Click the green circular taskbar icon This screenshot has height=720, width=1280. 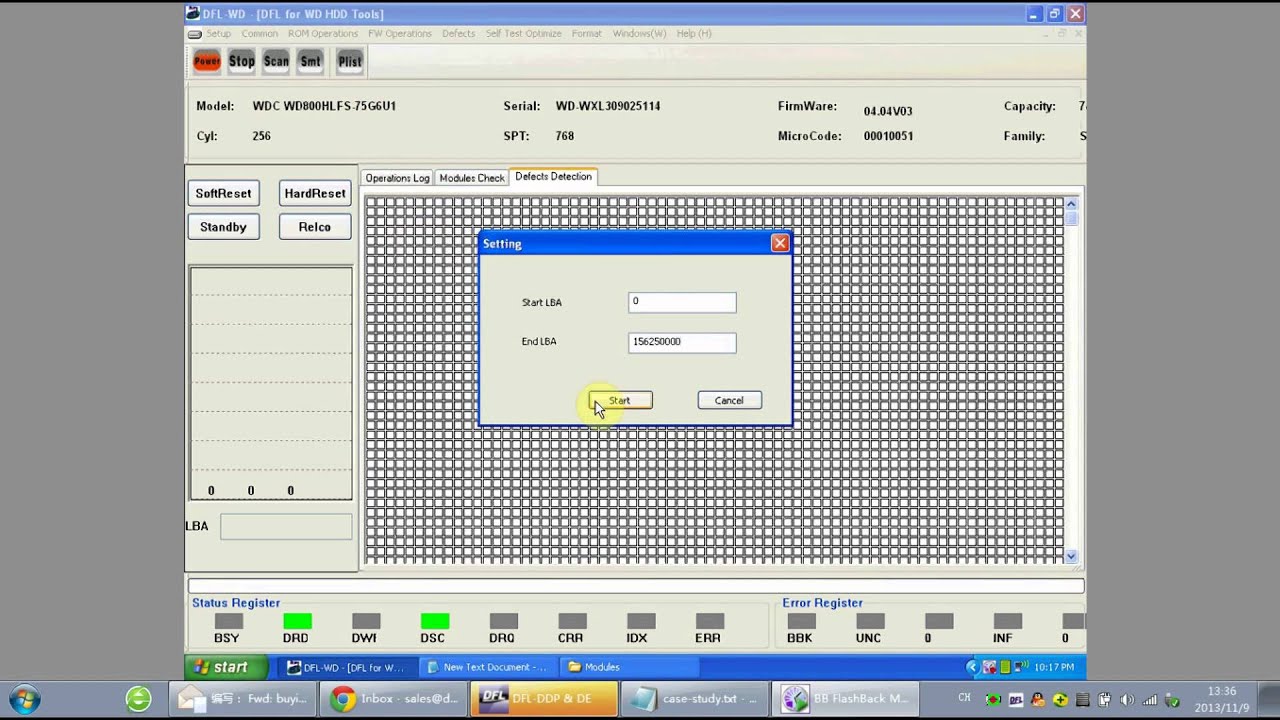[x=138, y=699]
